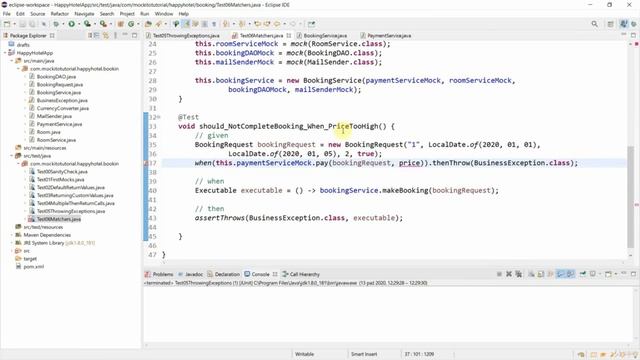Open the Run button dropdown arrow
640x360 pixels.
[78, 24]
